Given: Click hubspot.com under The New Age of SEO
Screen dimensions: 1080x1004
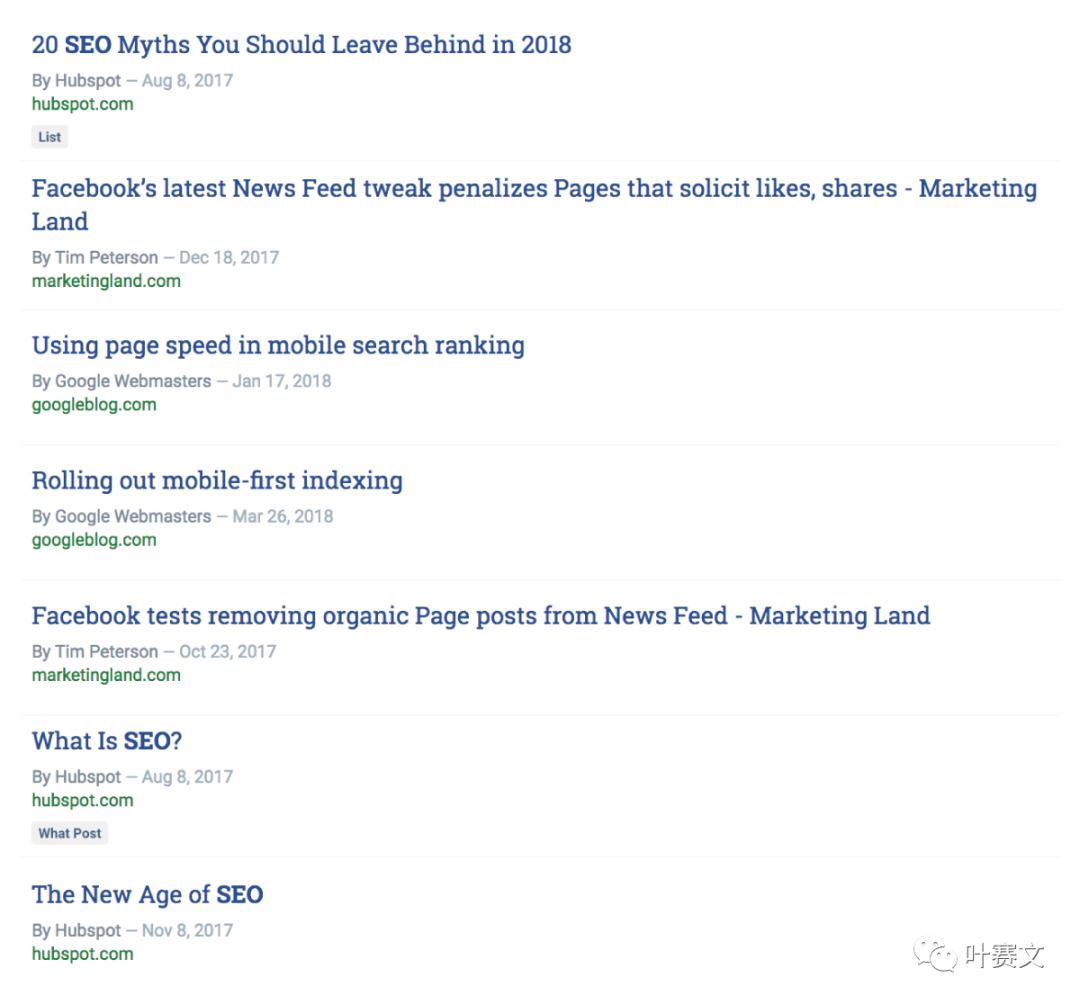Looking at the screenshot, I should pyautogui.click(x=83, y=954).
